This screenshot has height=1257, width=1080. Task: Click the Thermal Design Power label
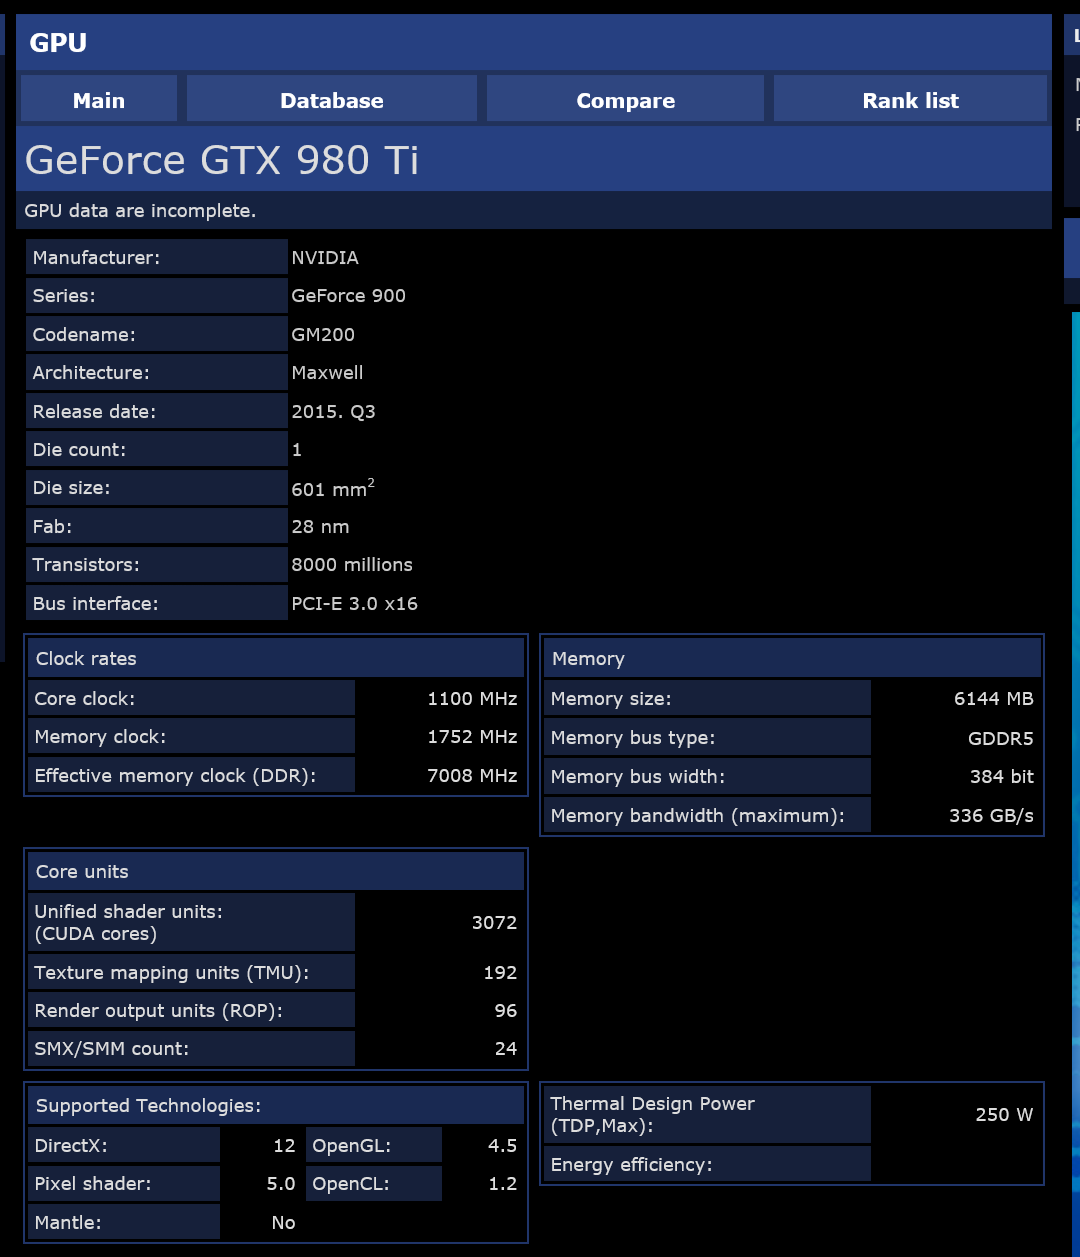(x=652, y=1115)
